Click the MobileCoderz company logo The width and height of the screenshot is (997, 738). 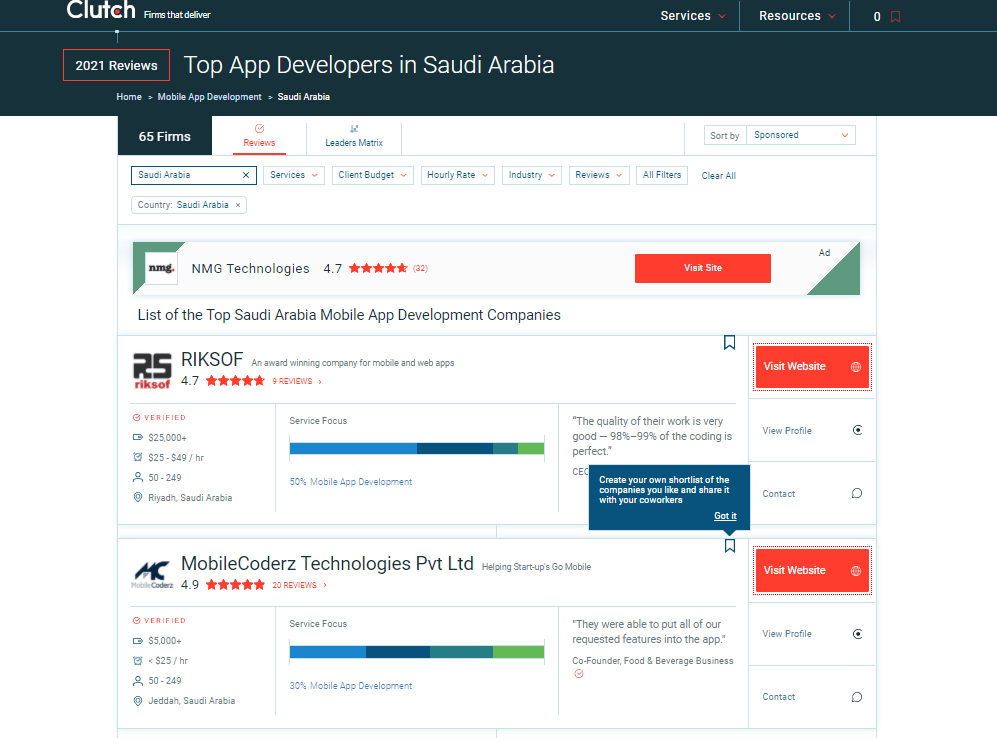pyautogui.click(x=152, y=575)
